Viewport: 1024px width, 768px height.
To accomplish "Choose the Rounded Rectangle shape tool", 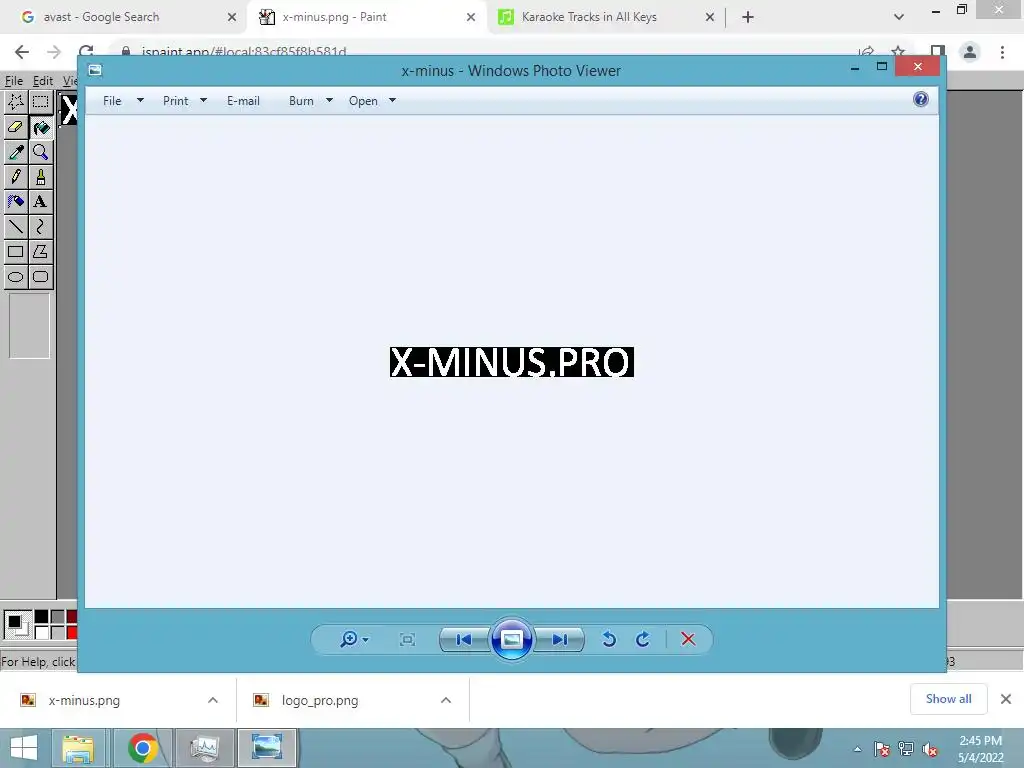I will (x=40, y=276).
